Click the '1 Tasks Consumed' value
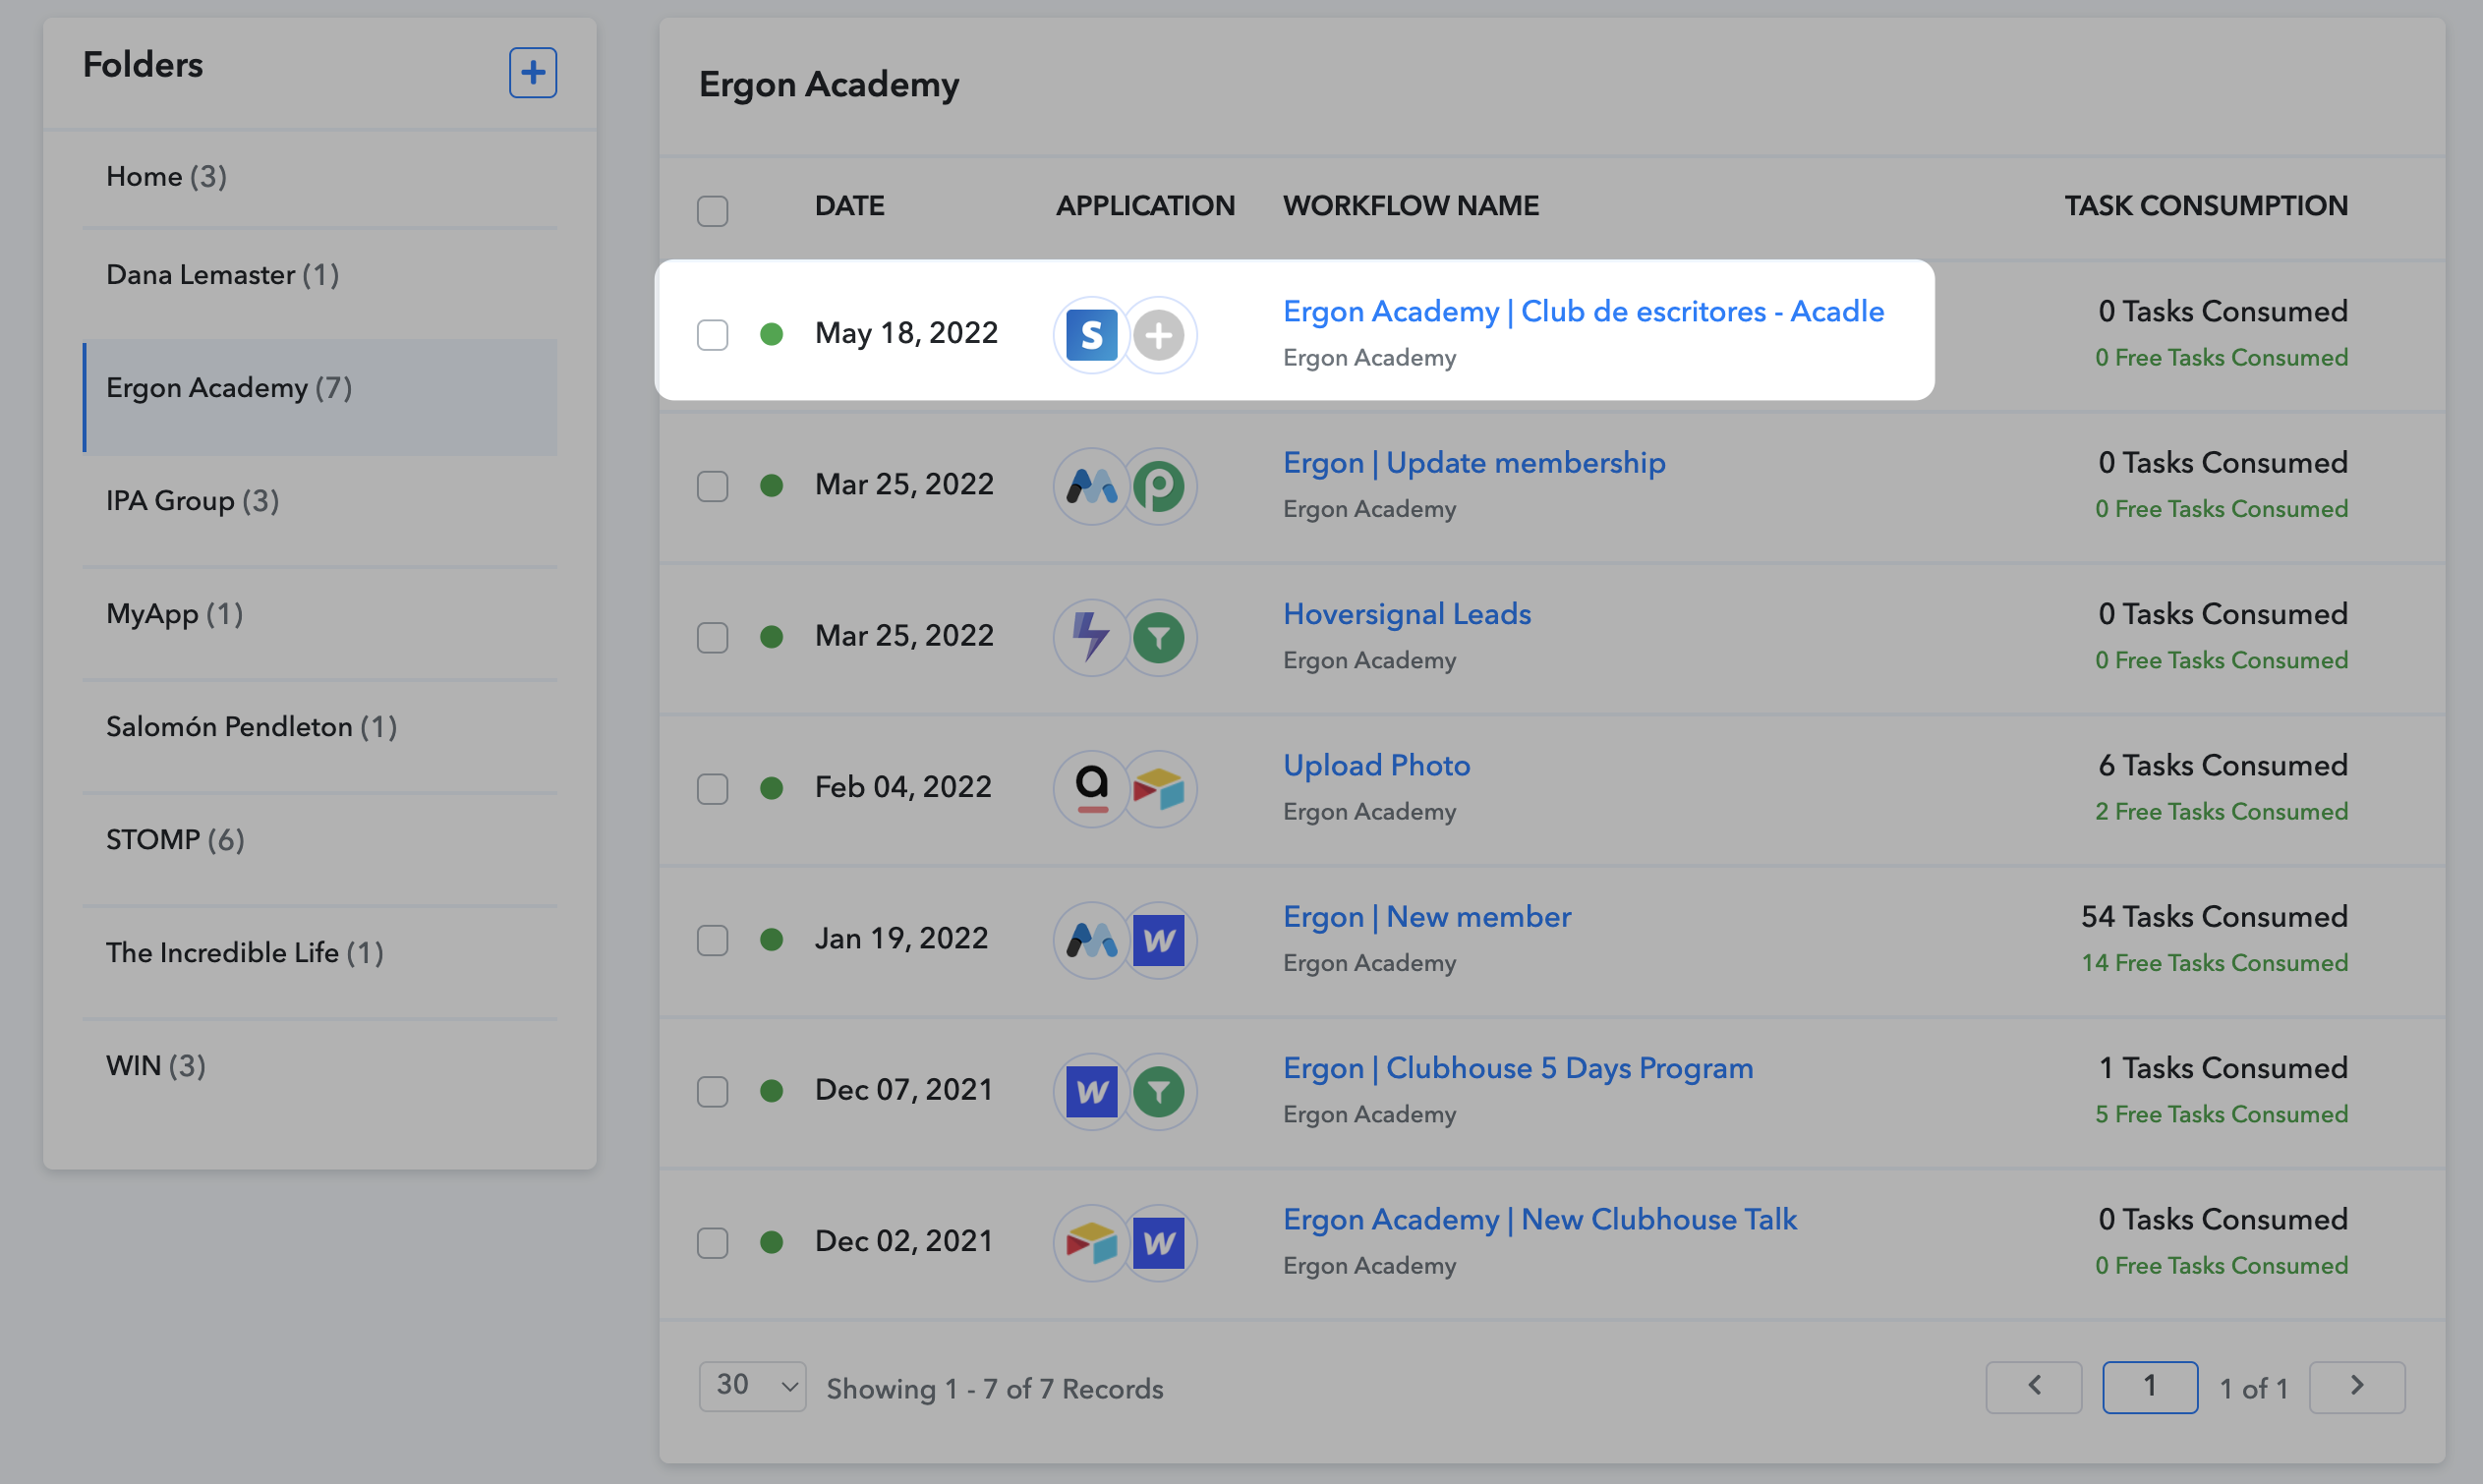The width and height of the screenshot is (2483, 1484). tap(2224, 1068)
